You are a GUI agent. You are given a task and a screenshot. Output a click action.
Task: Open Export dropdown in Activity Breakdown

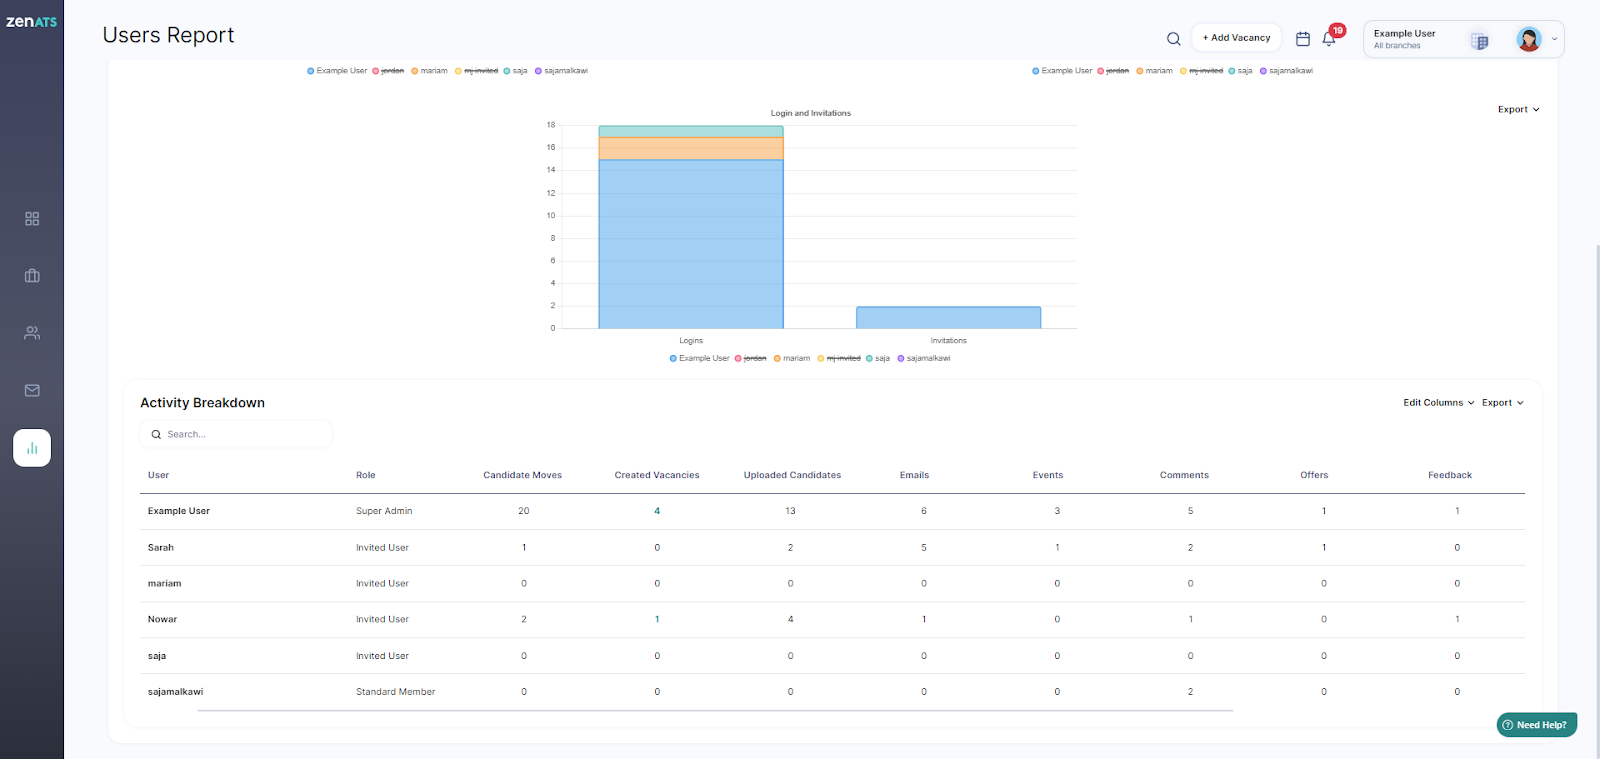coord(1502,403)
